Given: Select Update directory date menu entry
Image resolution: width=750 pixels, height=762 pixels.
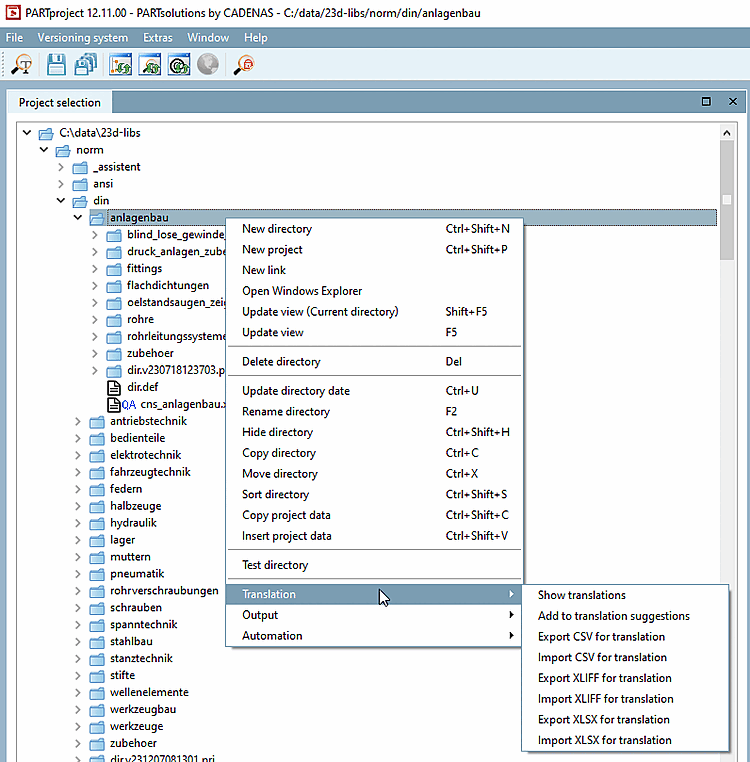Looking at the screenshot, I should [374, 391].
